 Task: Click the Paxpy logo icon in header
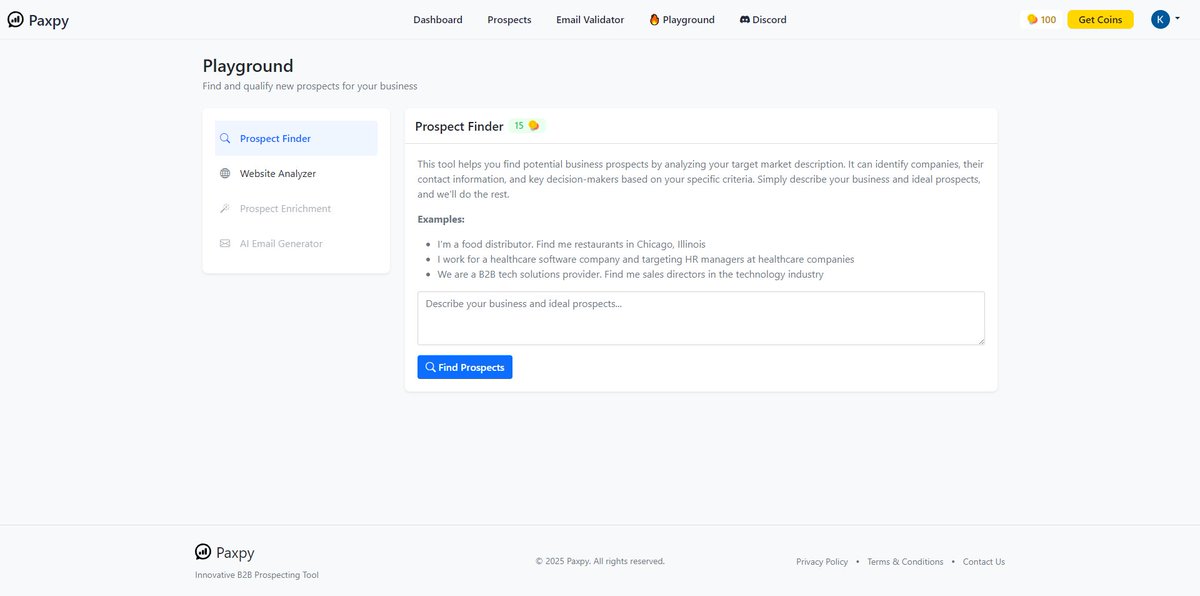pos(16,20)
